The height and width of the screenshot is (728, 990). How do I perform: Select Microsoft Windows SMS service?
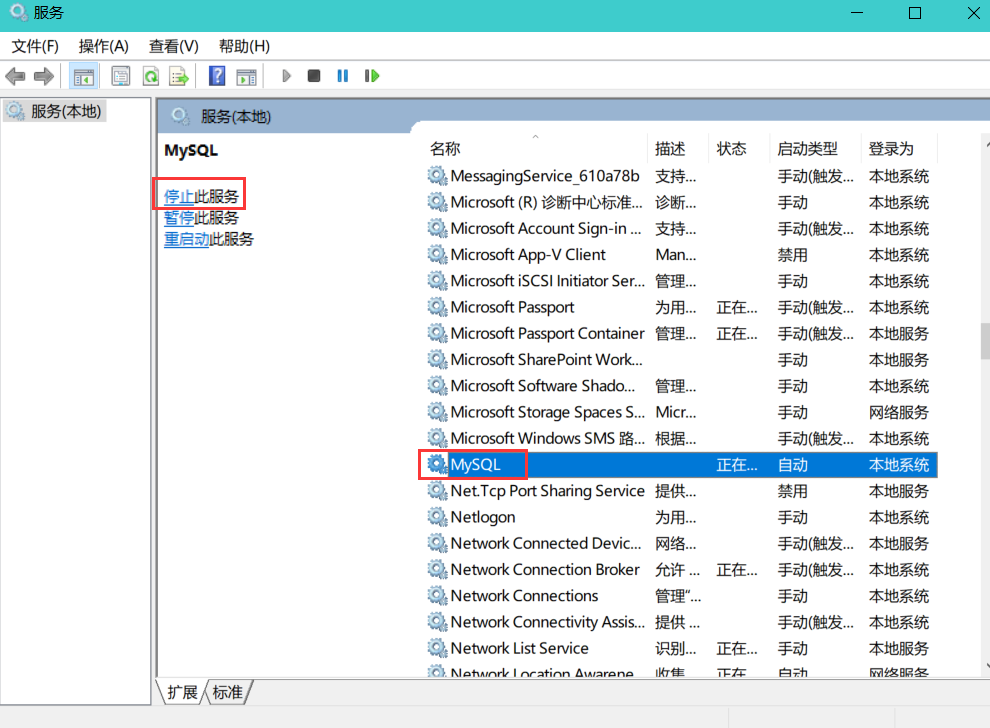pos(681,438)
